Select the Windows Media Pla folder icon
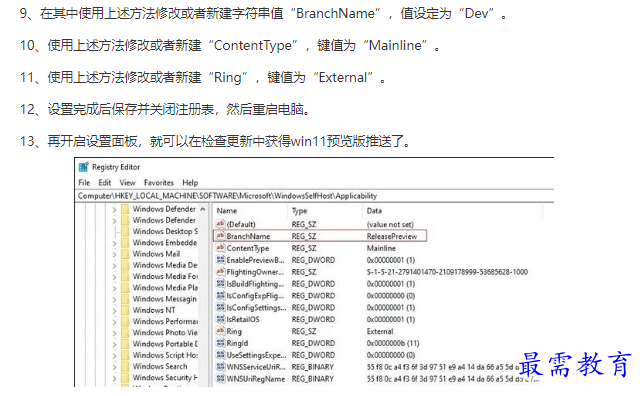The height and width of the screenshot is (396, 640). [x=125, y=288]
